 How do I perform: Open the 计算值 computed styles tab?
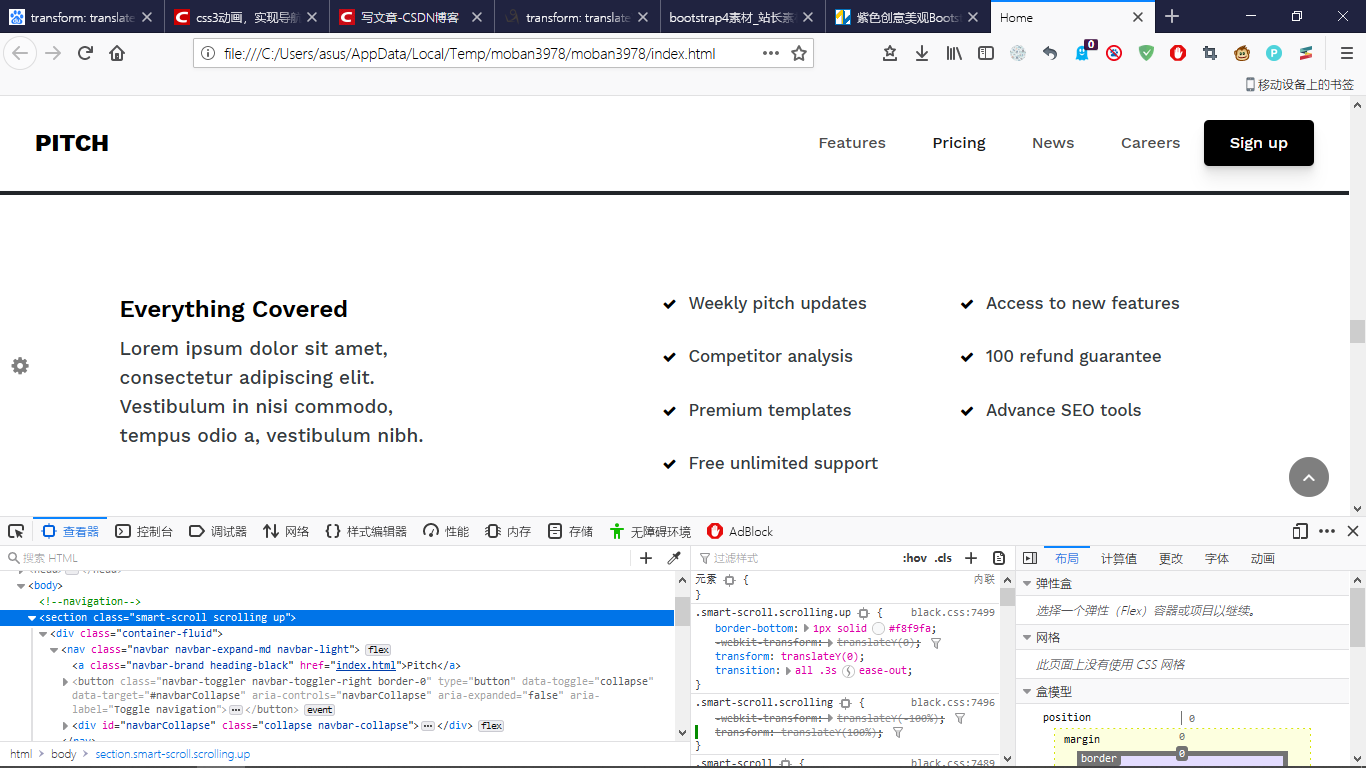[1119, 558]
